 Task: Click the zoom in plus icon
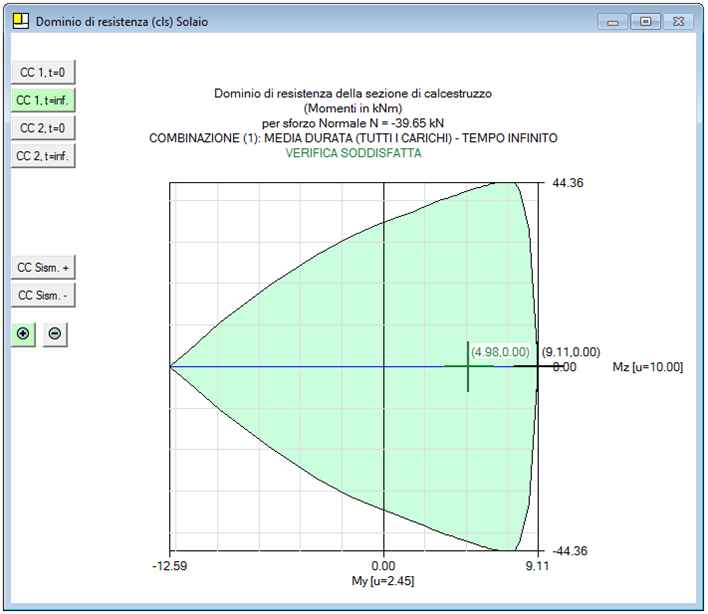point(23,335)
